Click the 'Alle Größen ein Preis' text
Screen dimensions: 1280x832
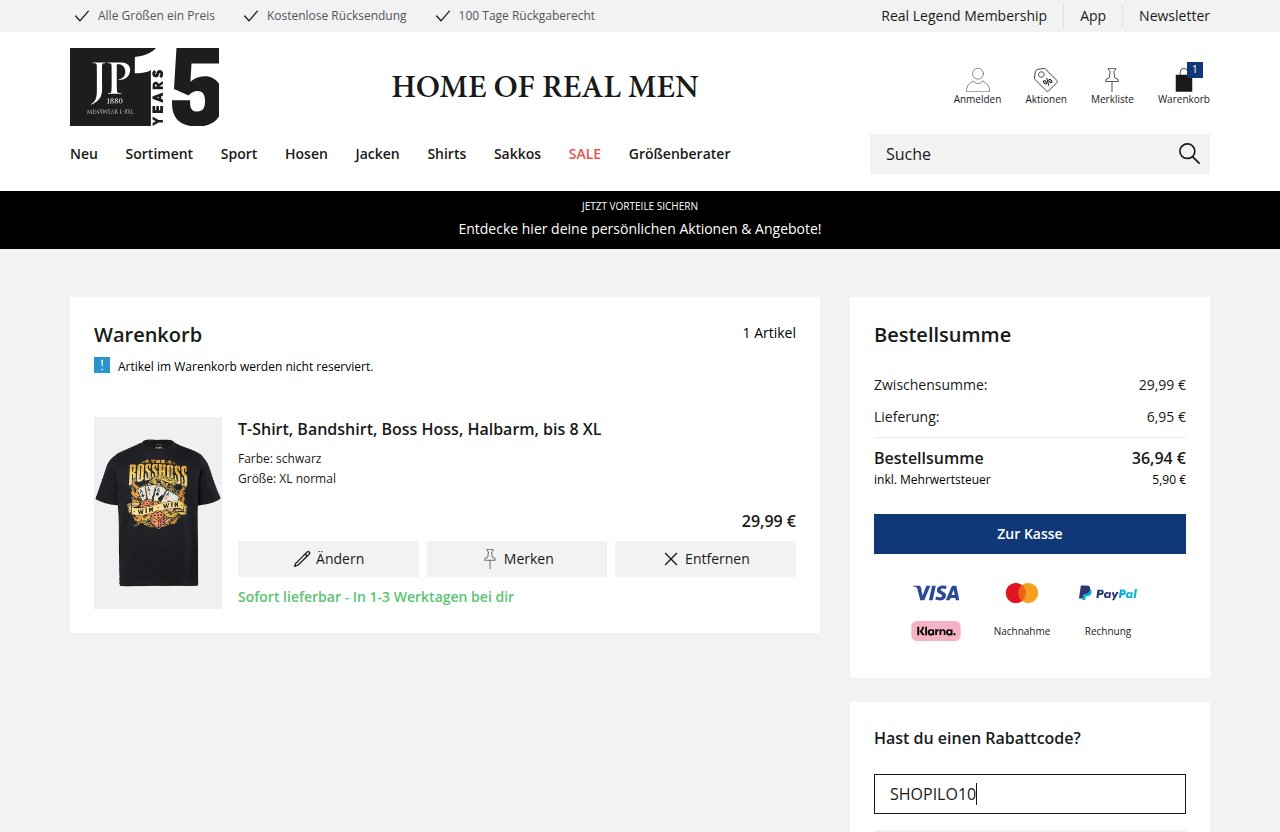156,16
